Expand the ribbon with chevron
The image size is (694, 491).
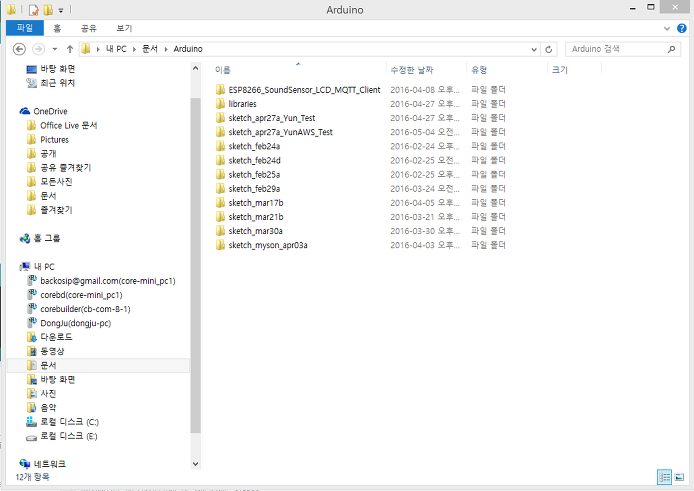point(667,28)
